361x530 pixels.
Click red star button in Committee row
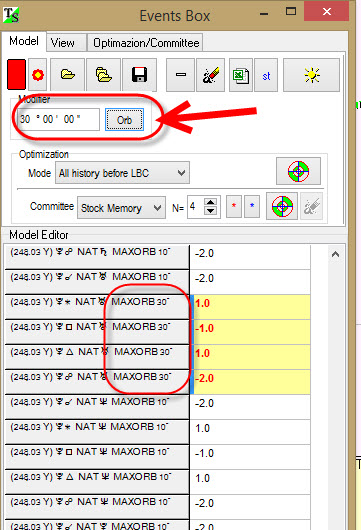tap(234, 206)
